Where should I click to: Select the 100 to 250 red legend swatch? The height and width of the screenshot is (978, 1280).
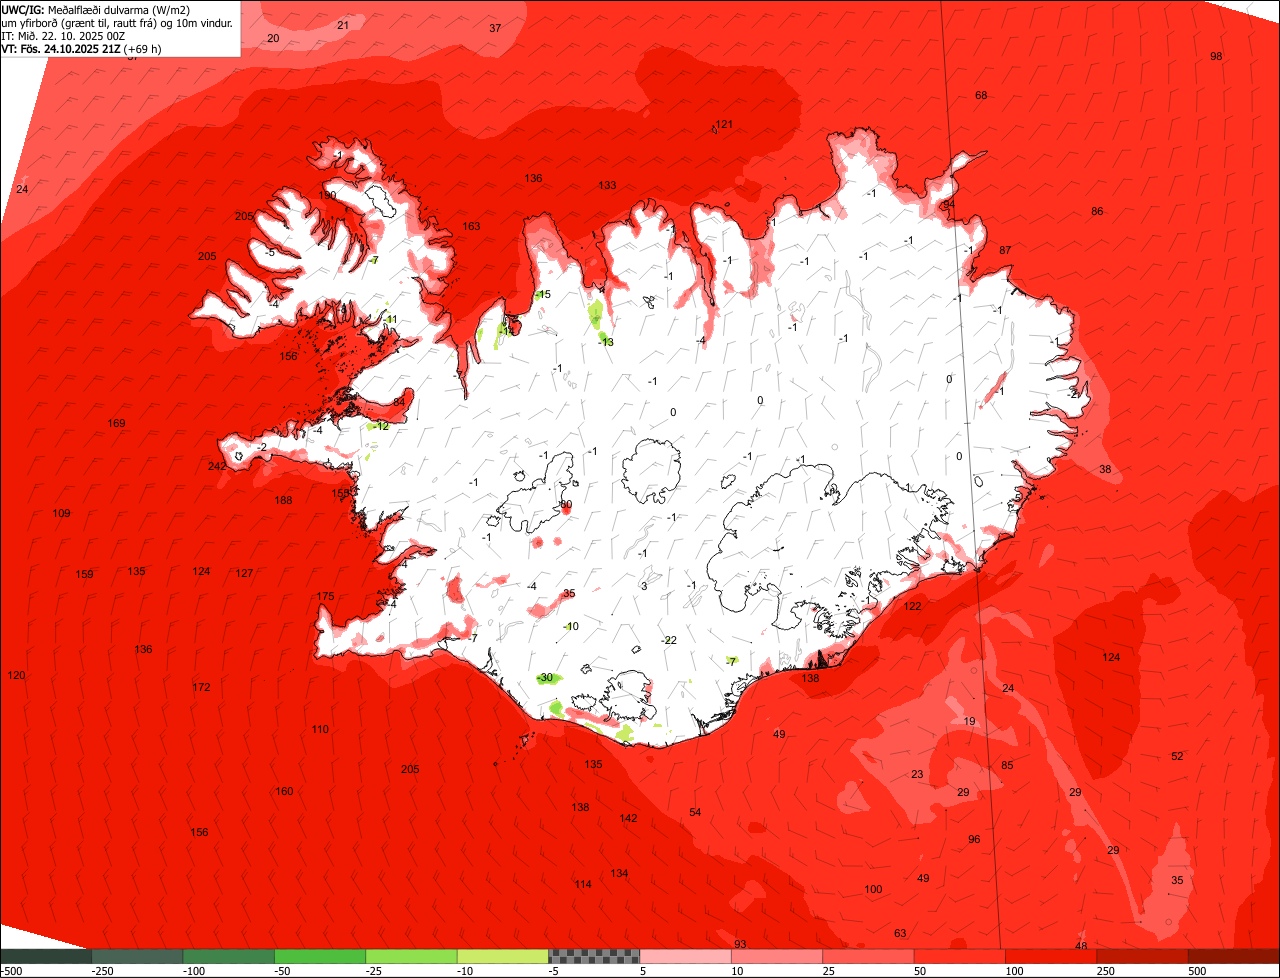coord(1050,956)
